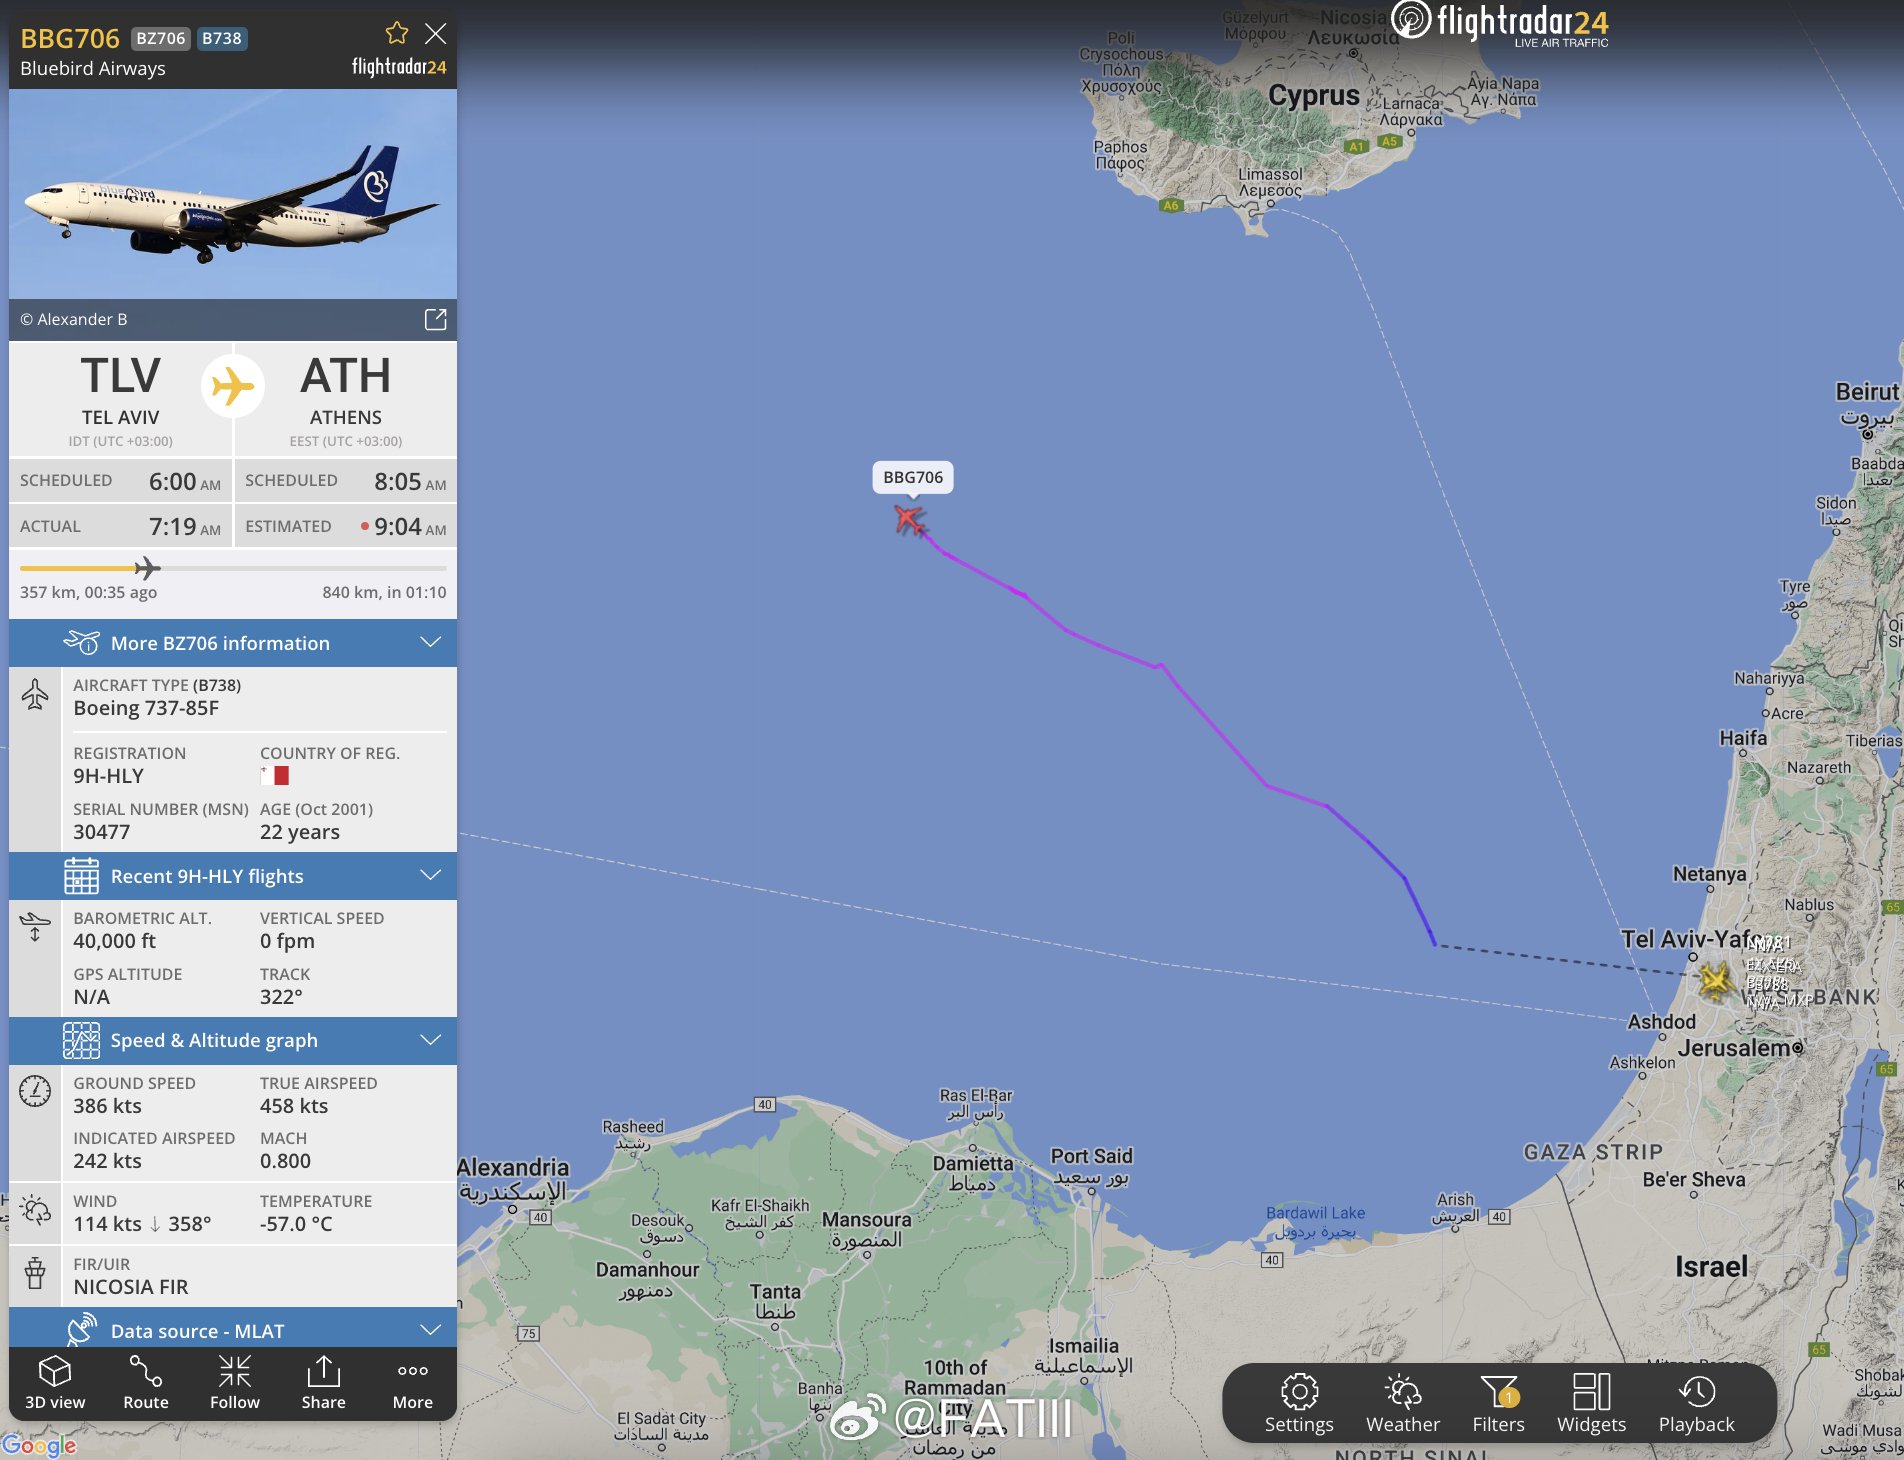The width and height of the screenshot is (1904, 1460).
Task: Open the Widgets menu
Action: point(1591,1403)
